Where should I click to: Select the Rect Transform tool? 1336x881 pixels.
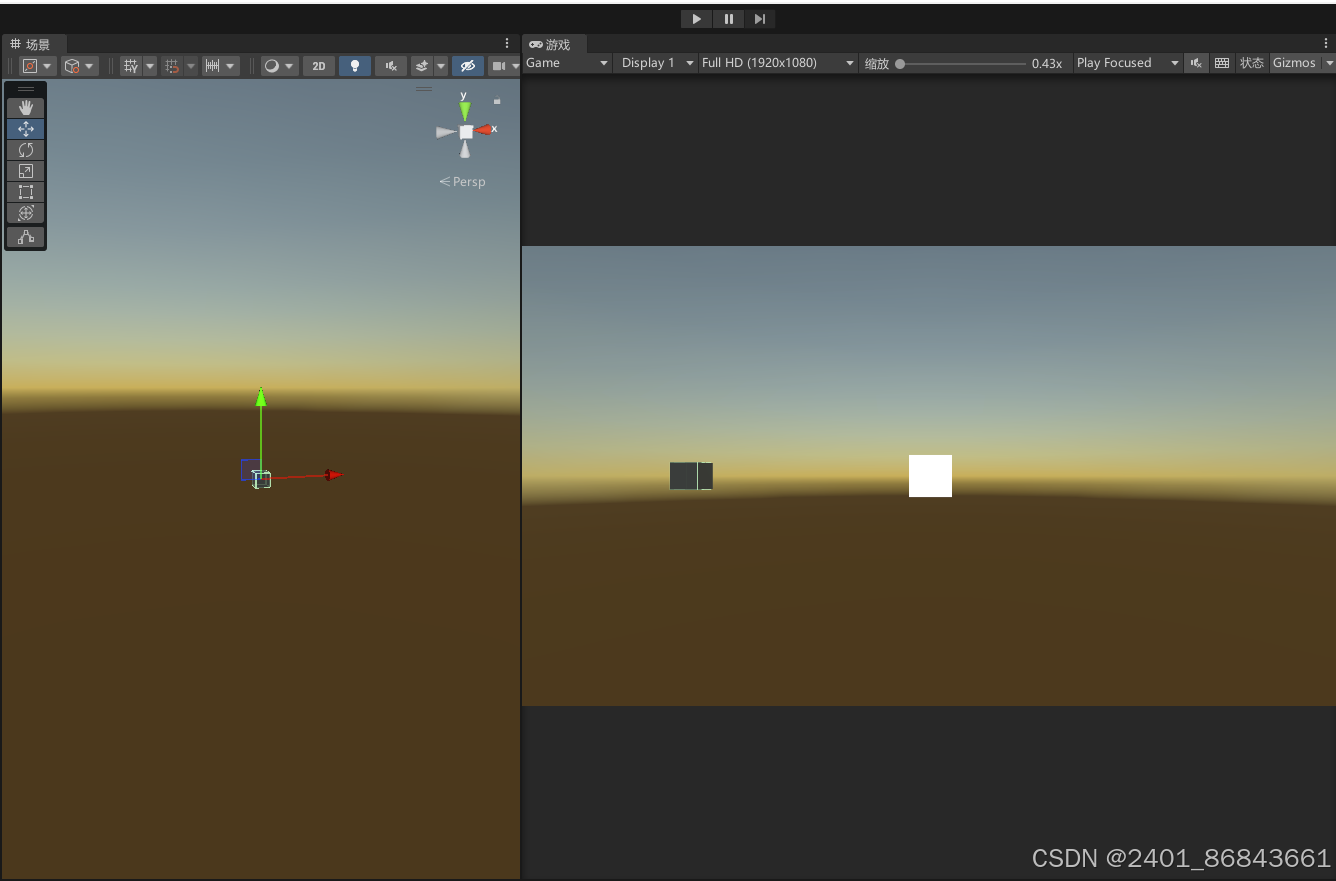(x=25, y=191)
